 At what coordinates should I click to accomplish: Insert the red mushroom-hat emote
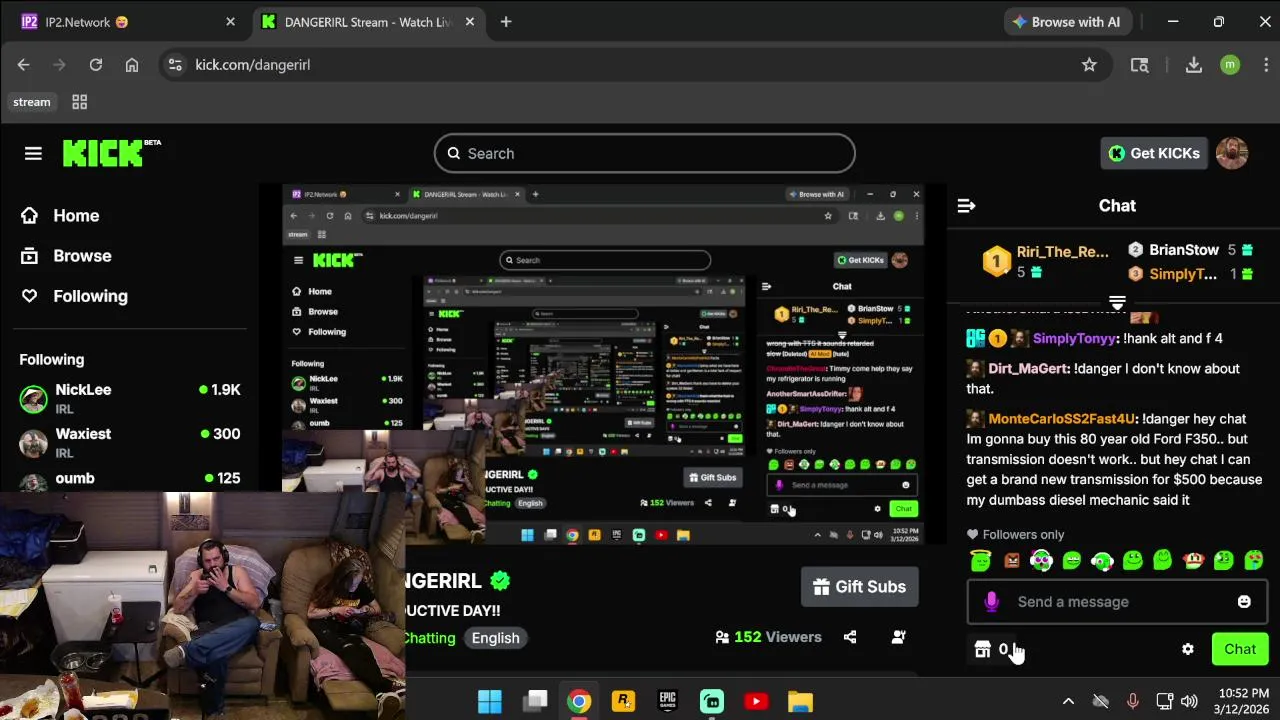pyautogui.click(x=1193, y=561)
